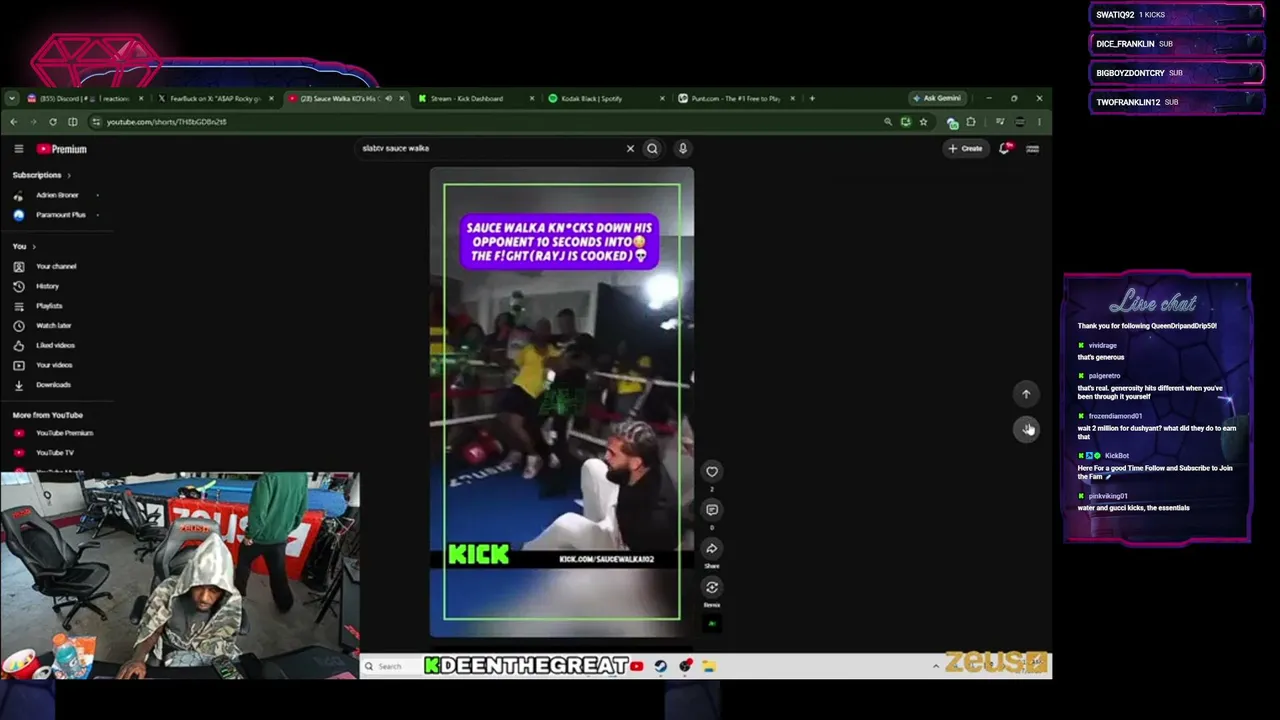Open the Chrome three-dot menu

click(1039, 122)
